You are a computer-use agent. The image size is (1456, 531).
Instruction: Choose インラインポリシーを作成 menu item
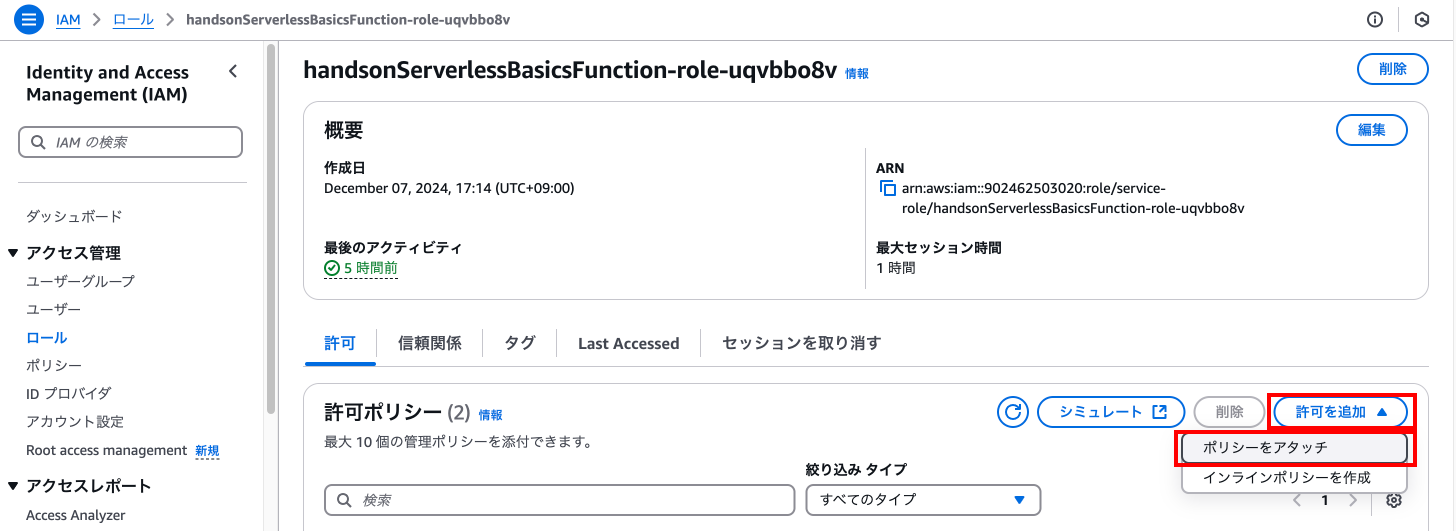(x=1294, y=478)
